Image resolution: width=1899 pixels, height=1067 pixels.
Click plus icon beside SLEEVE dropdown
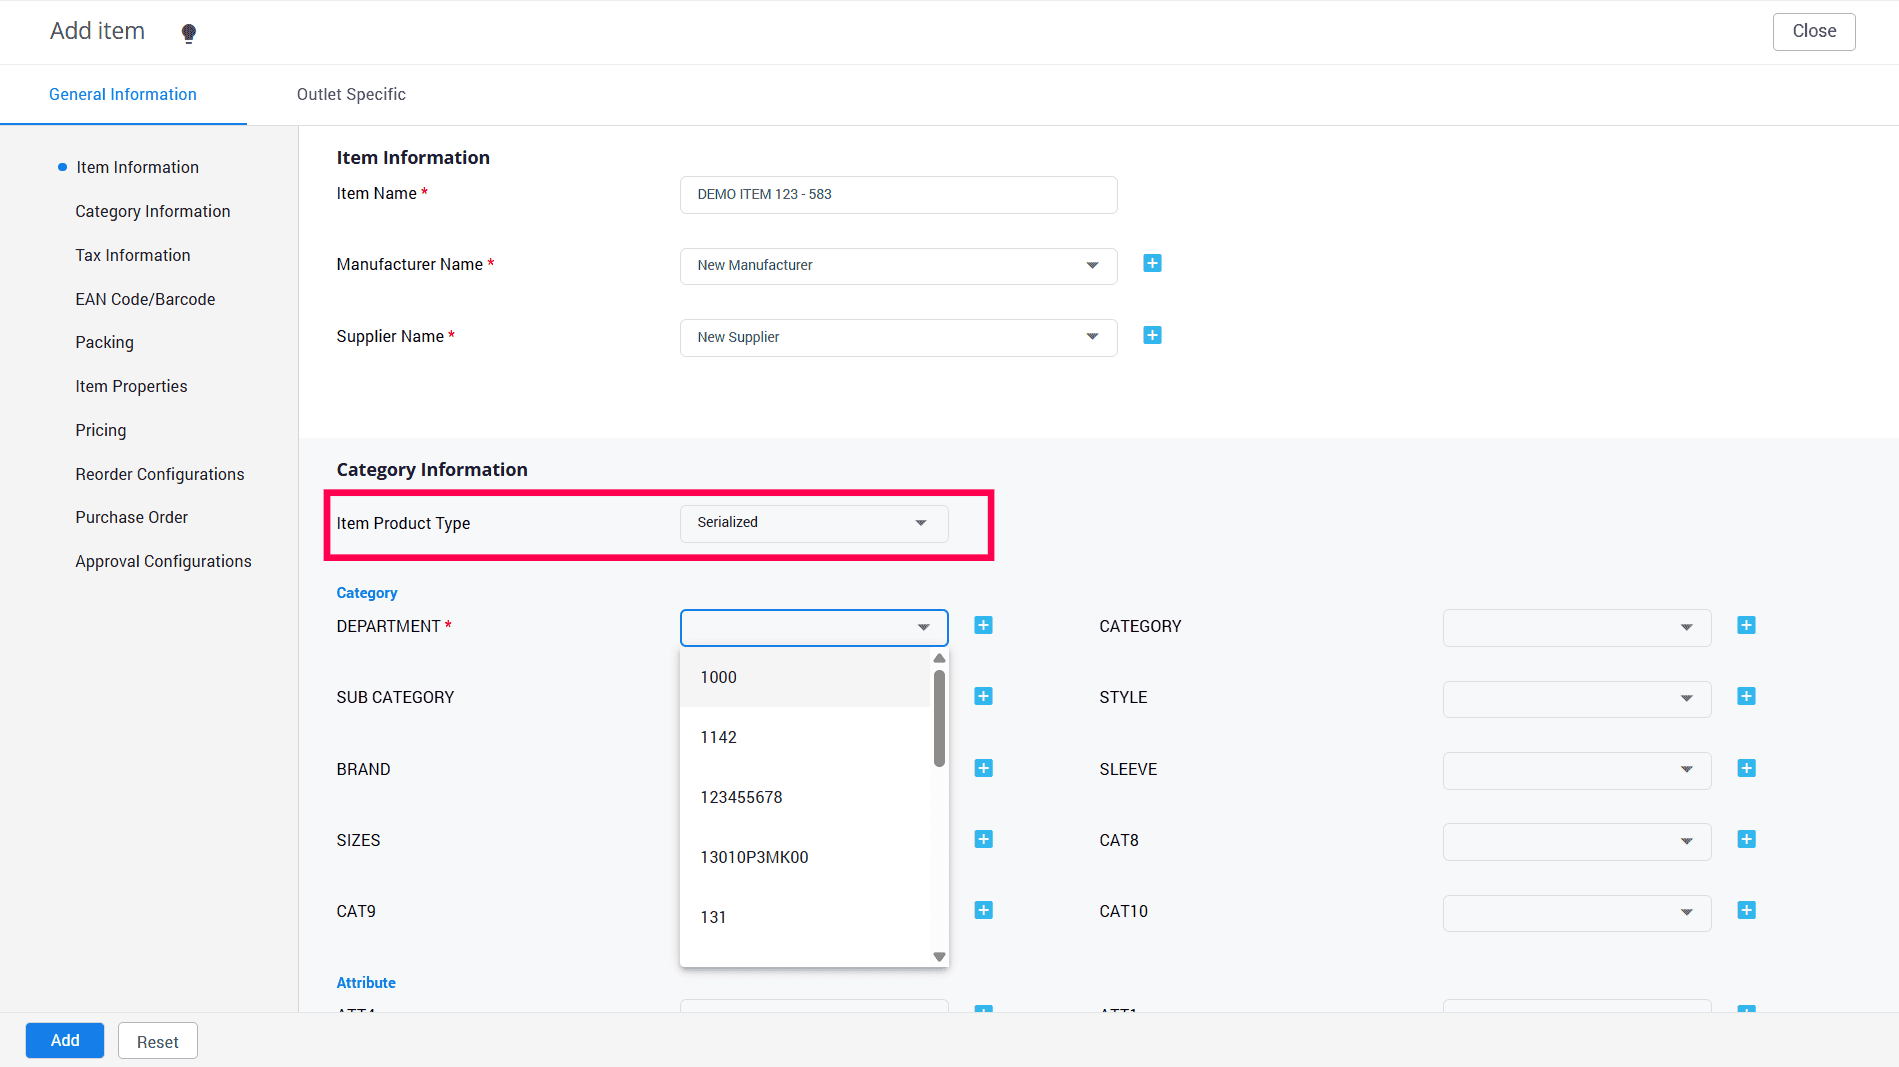1746,769
